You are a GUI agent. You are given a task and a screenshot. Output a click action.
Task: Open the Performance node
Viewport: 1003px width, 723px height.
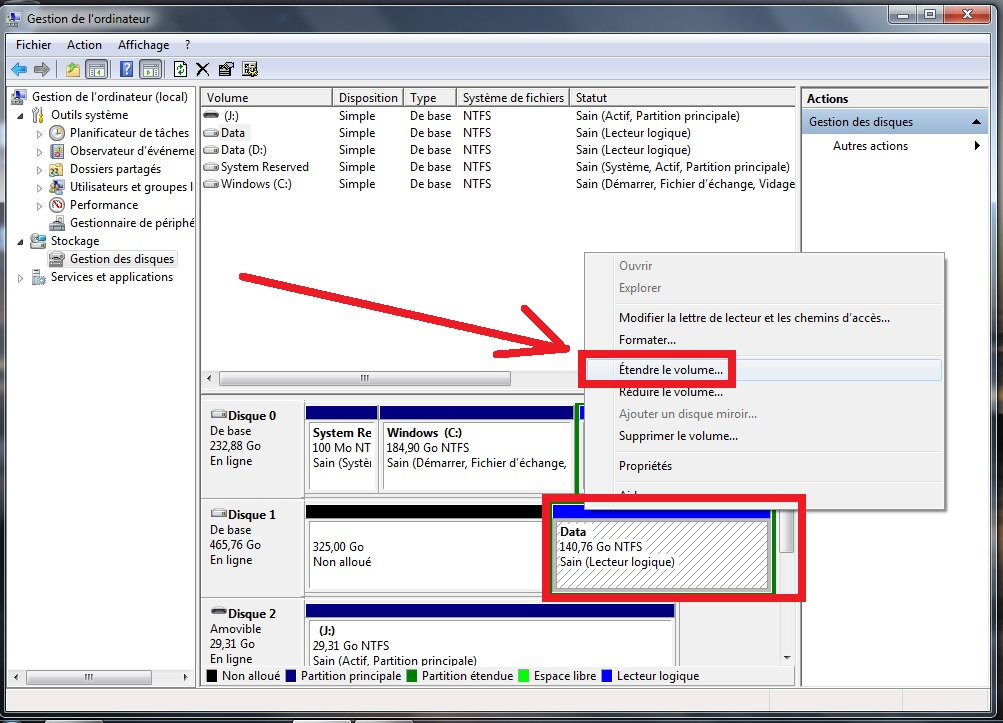(104, 205)
